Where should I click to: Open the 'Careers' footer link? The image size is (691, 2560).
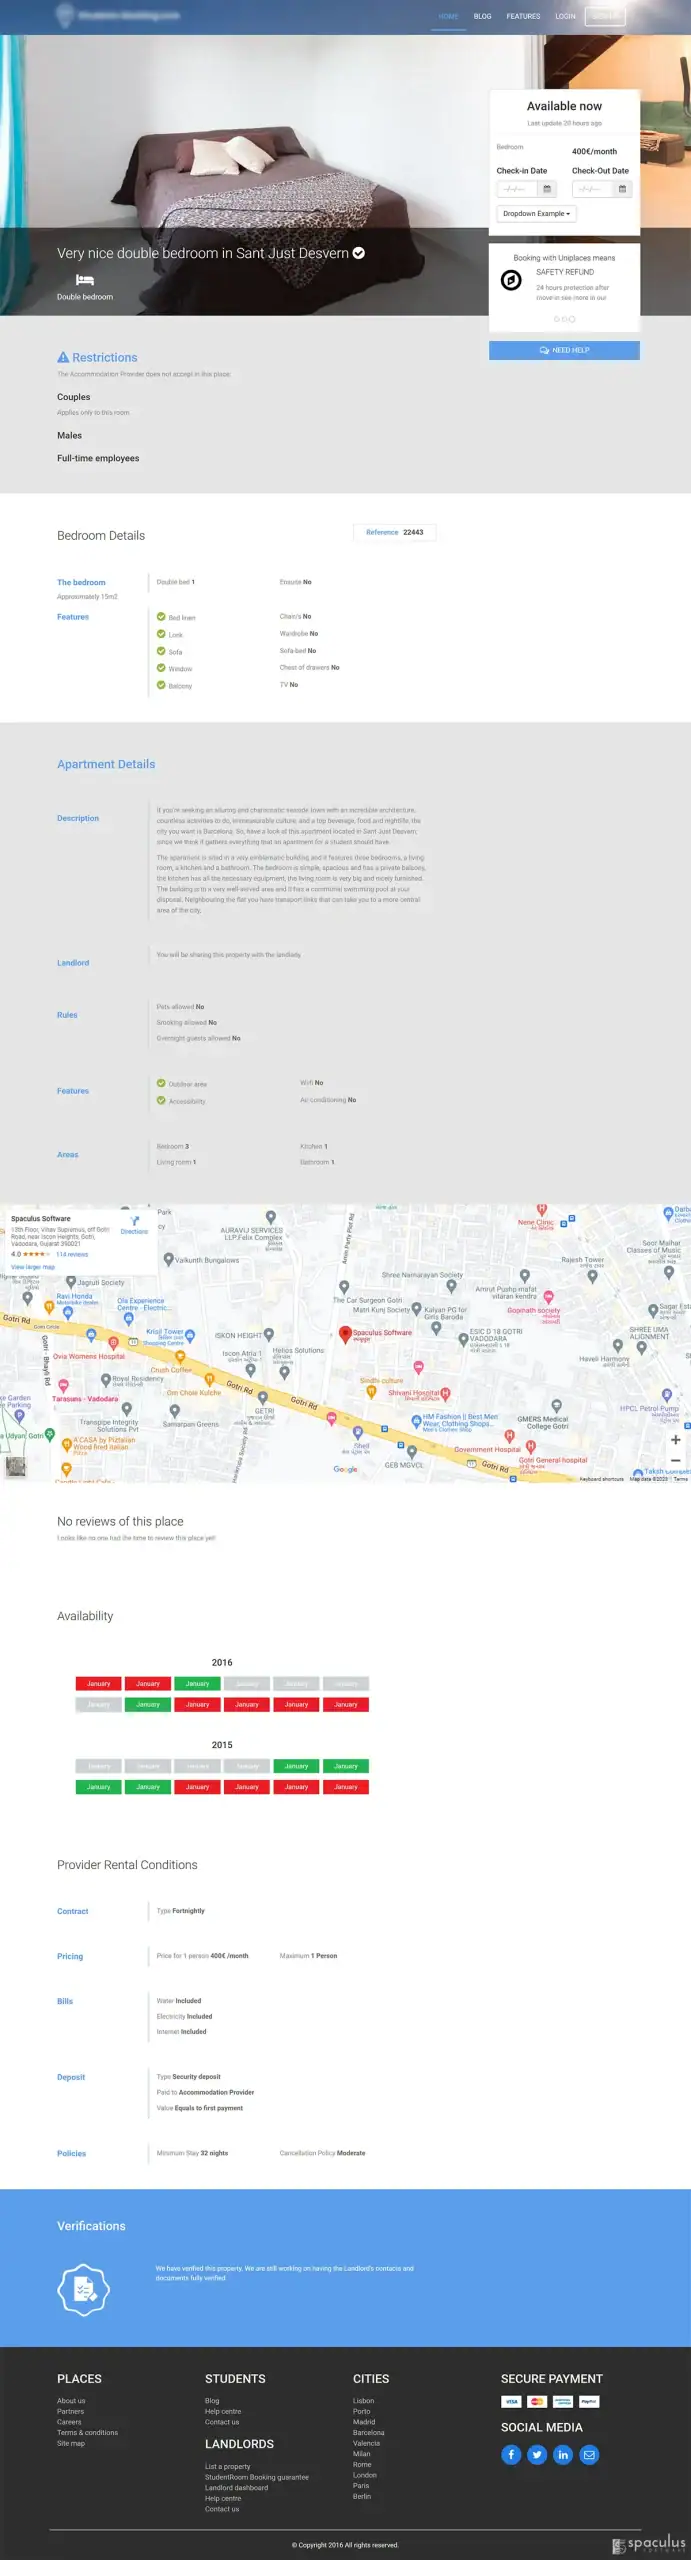pos(69,2422)
